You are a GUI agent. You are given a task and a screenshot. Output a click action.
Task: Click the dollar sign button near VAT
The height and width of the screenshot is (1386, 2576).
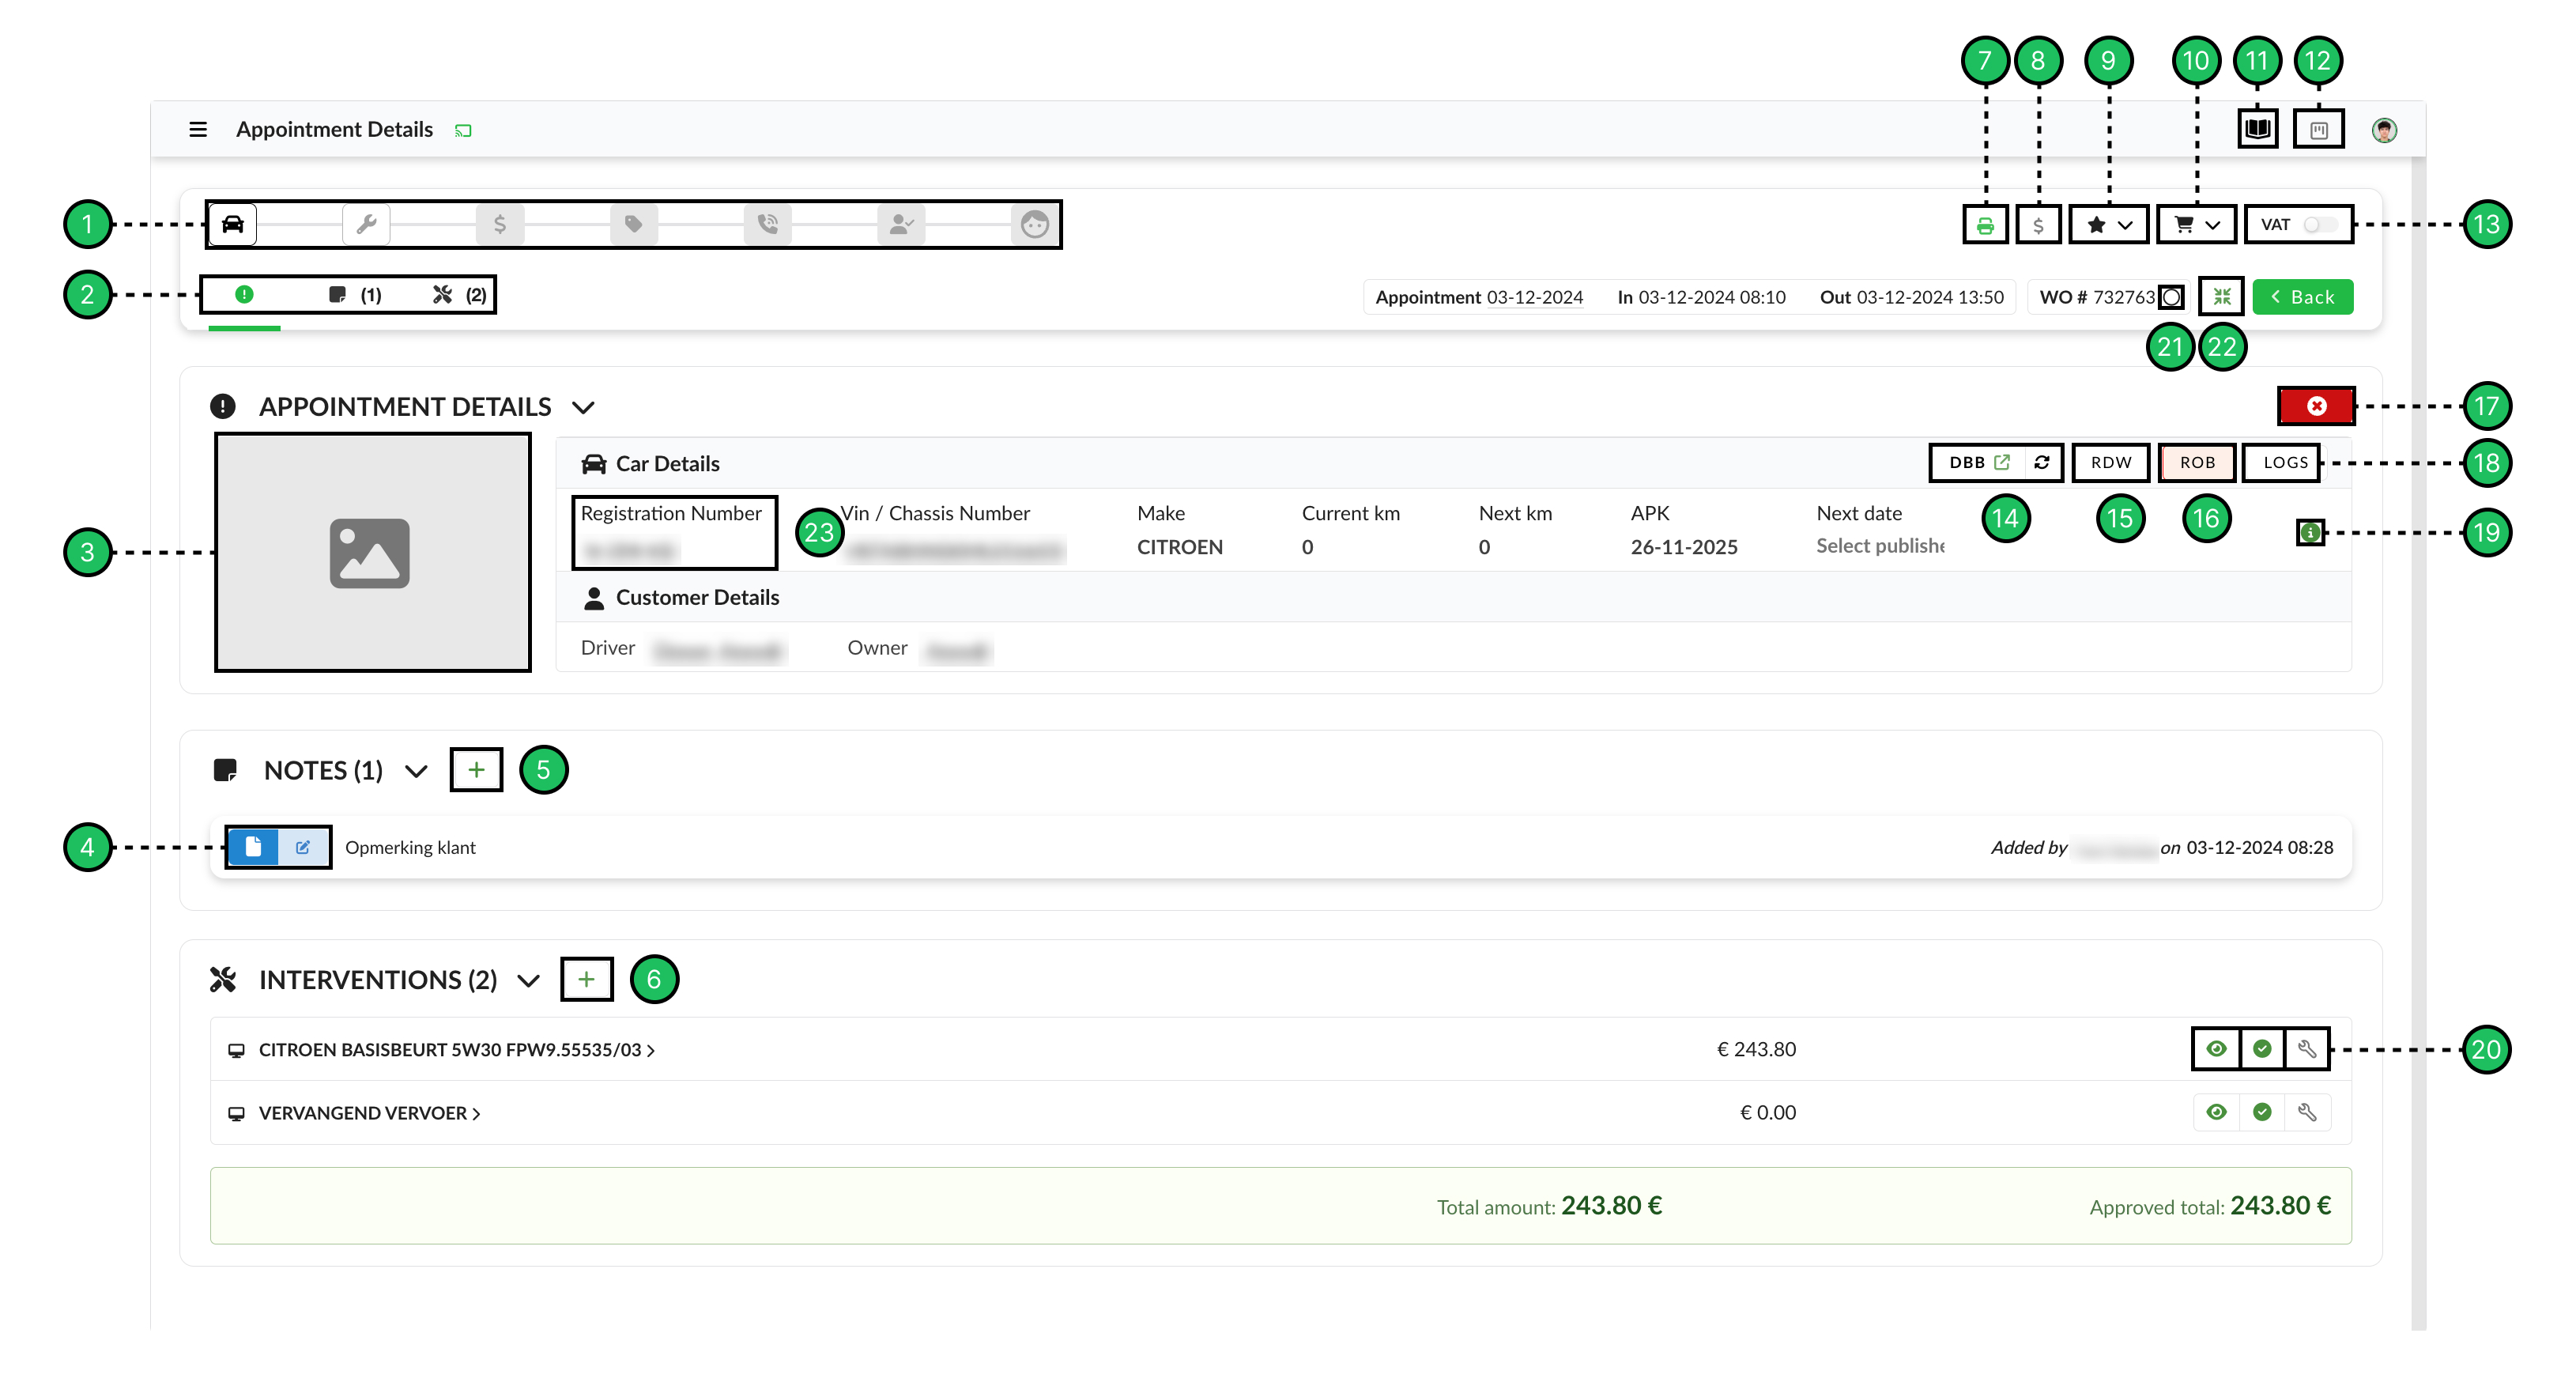pyautogui.click(x=2038, y=225)
